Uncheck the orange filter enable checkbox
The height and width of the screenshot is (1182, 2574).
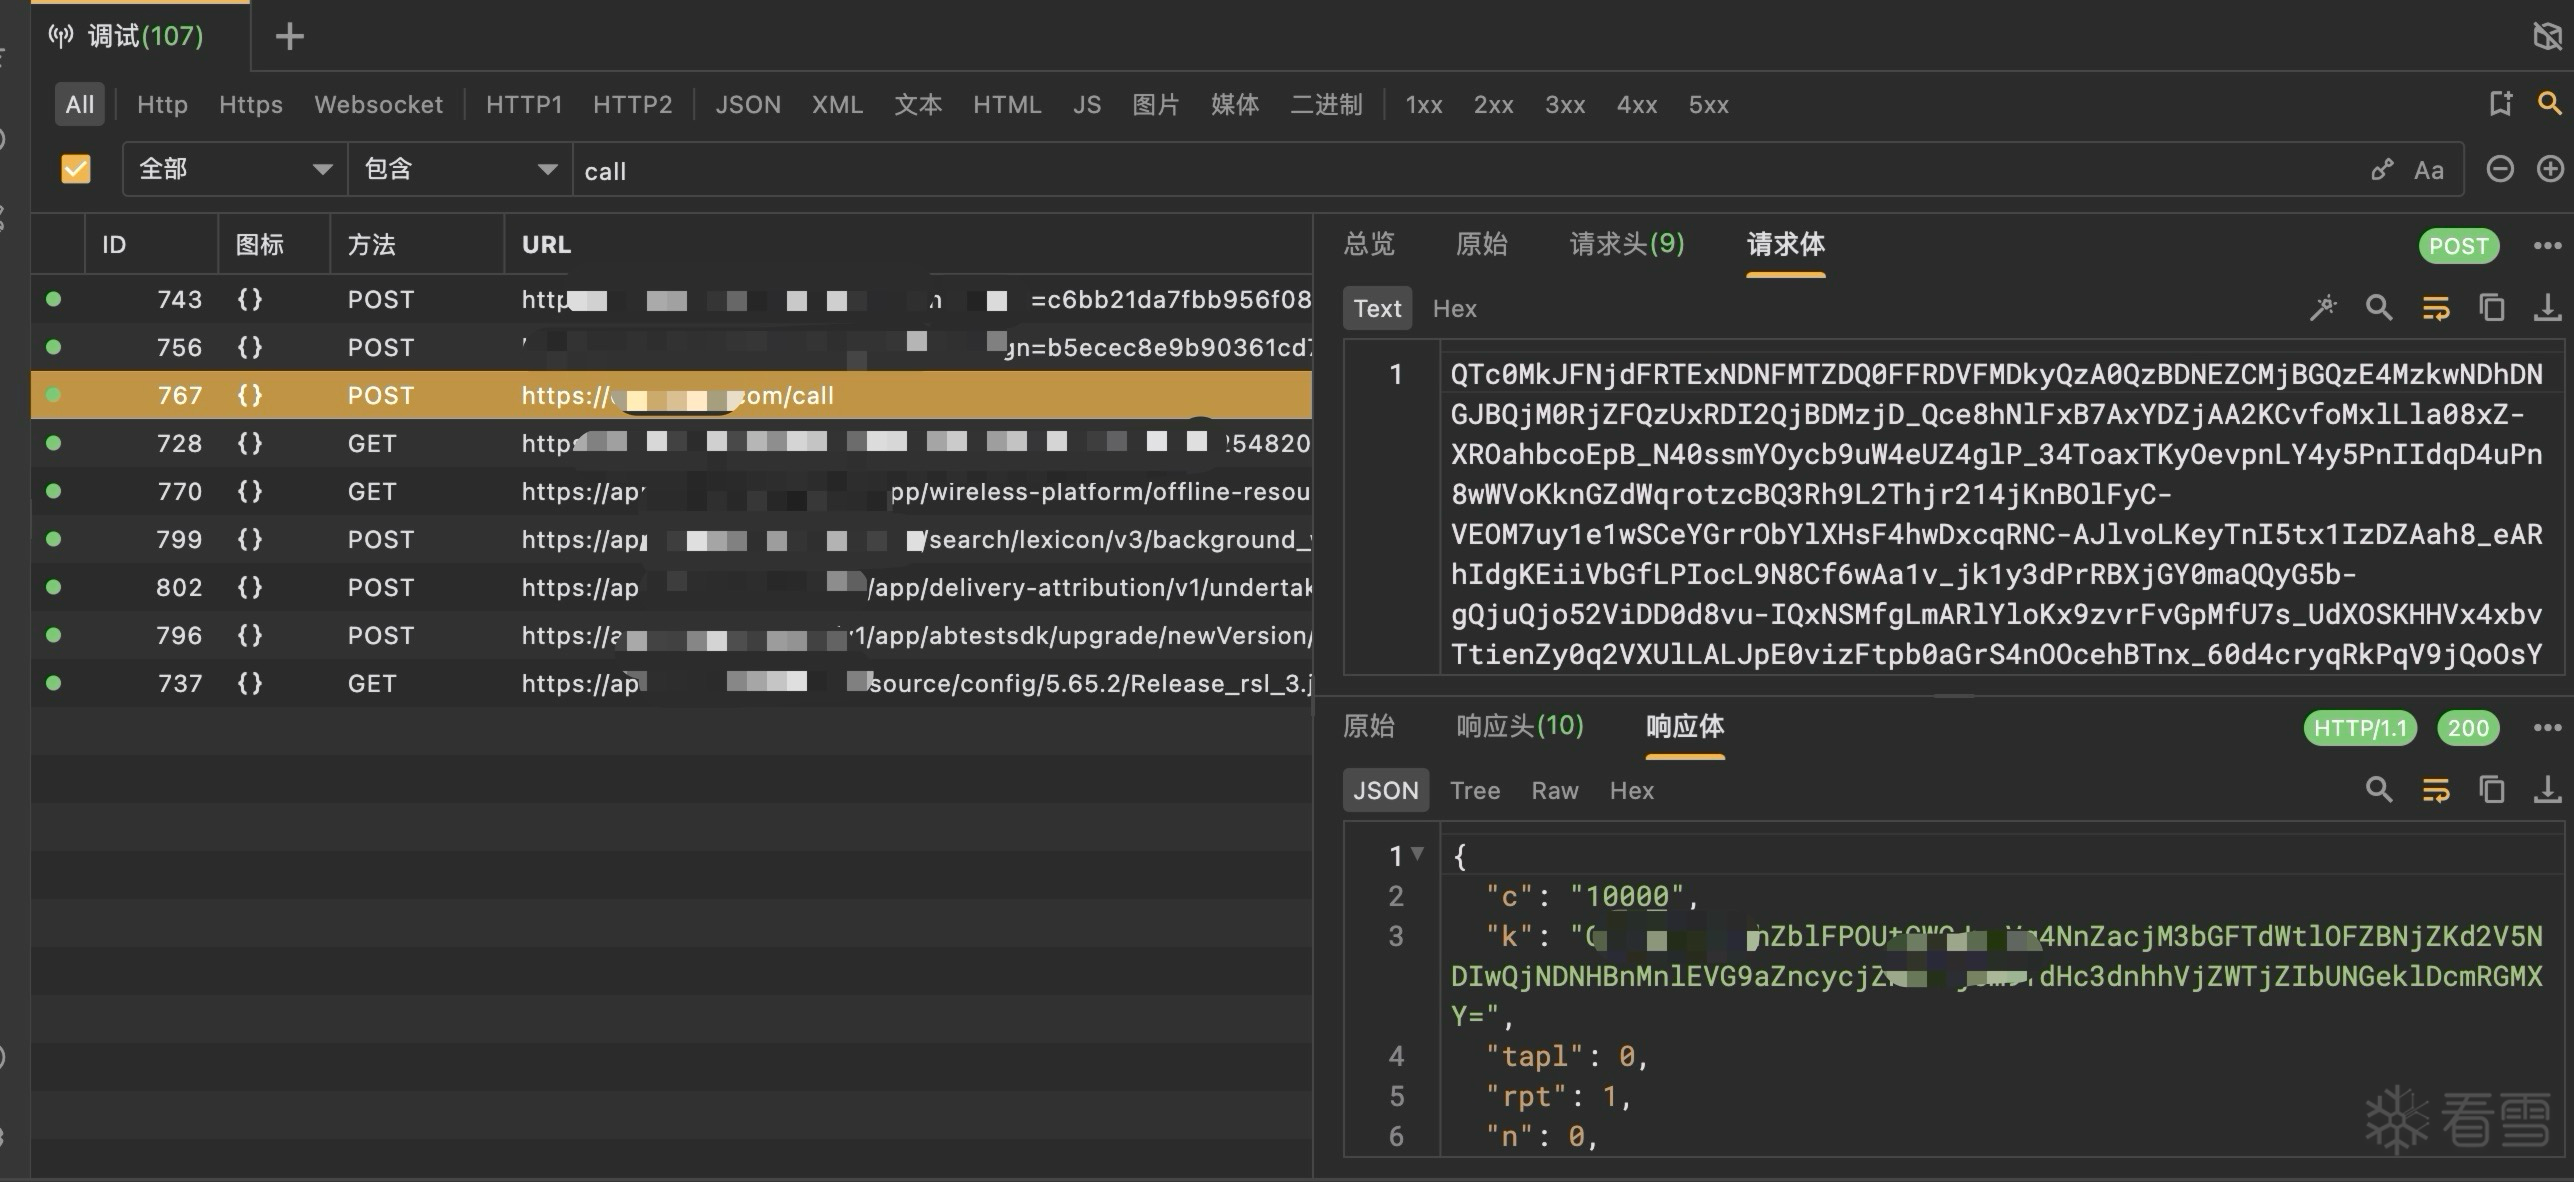pyautogui.click(x=76, y=169)
